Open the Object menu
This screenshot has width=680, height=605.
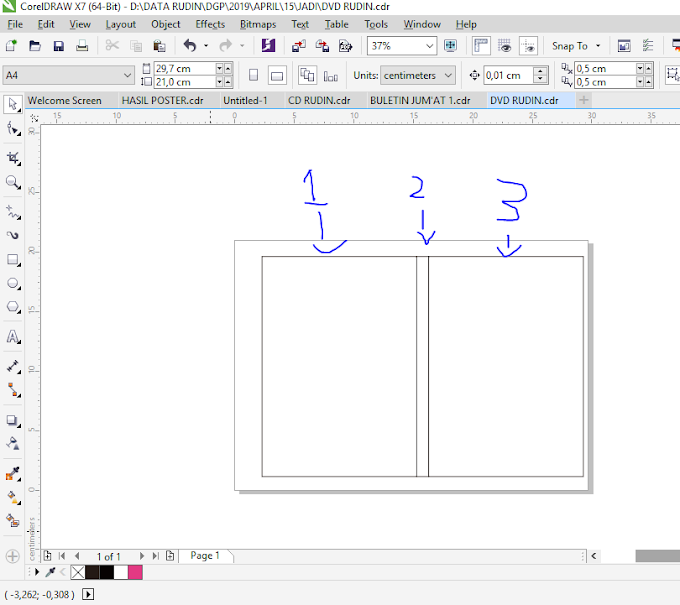click(x=166, y=24)
